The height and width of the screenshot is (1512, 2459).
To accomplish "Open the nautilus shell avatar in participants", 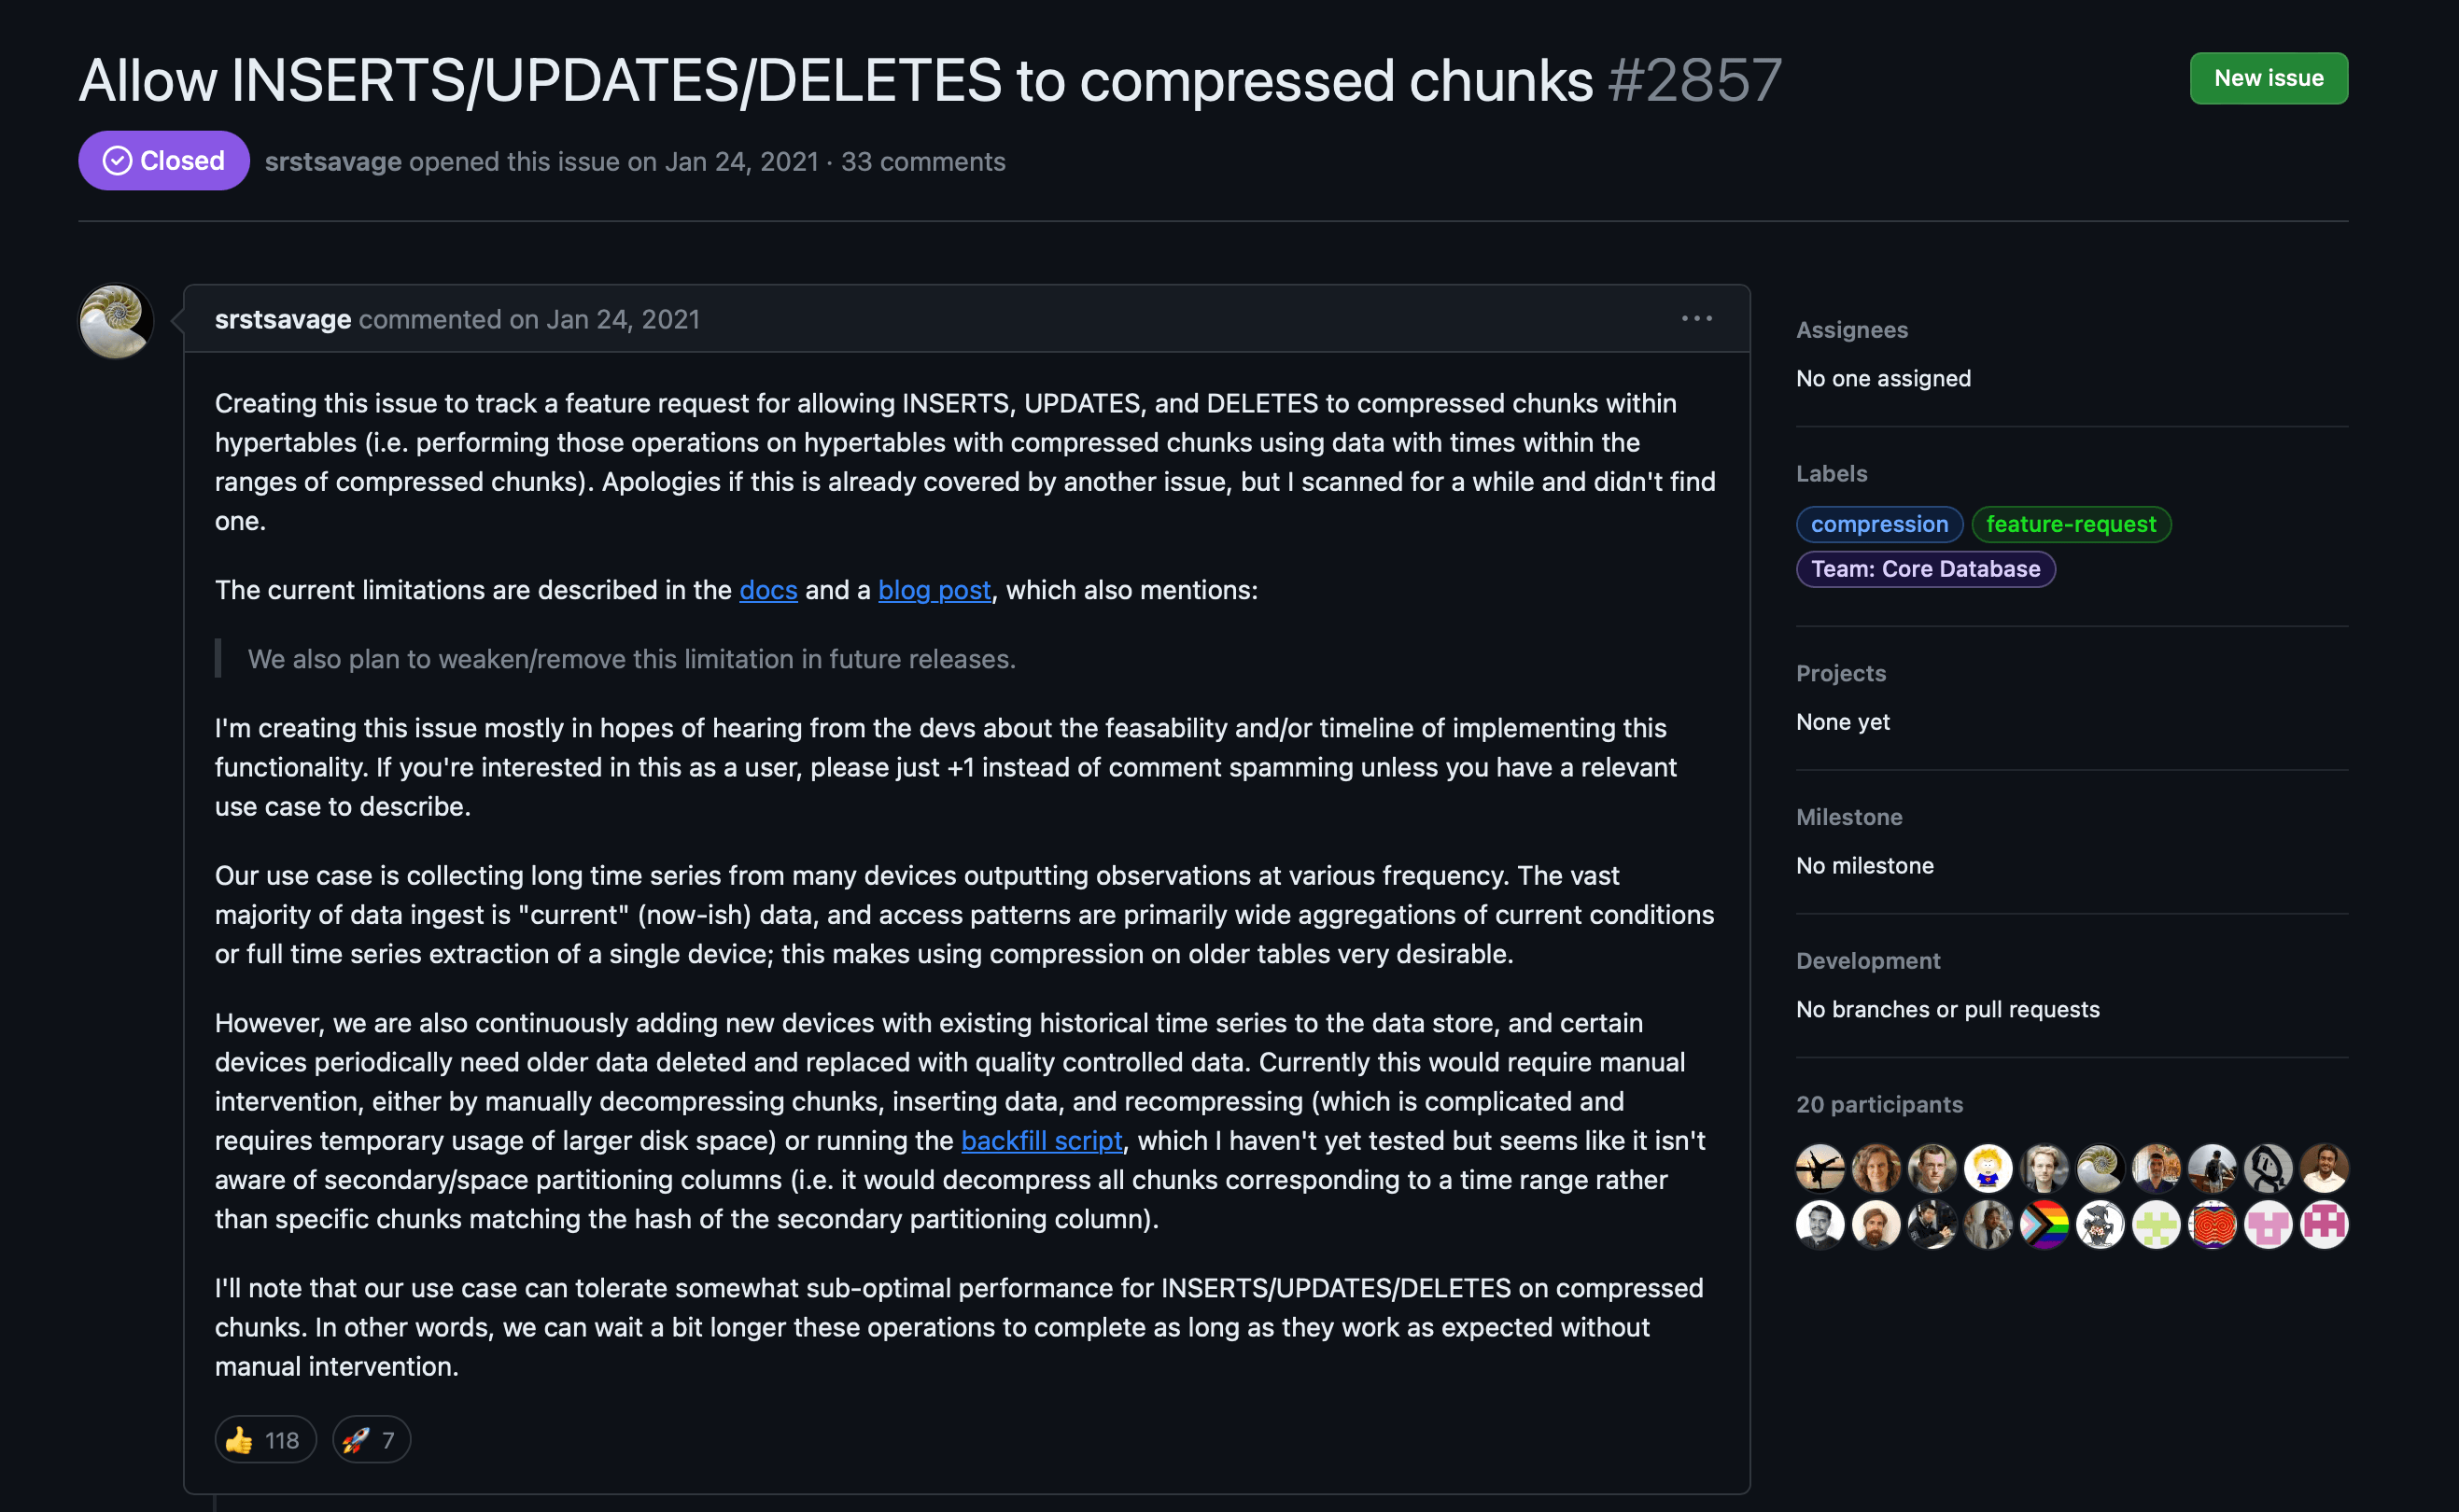I will (x=2100, y=1168).
